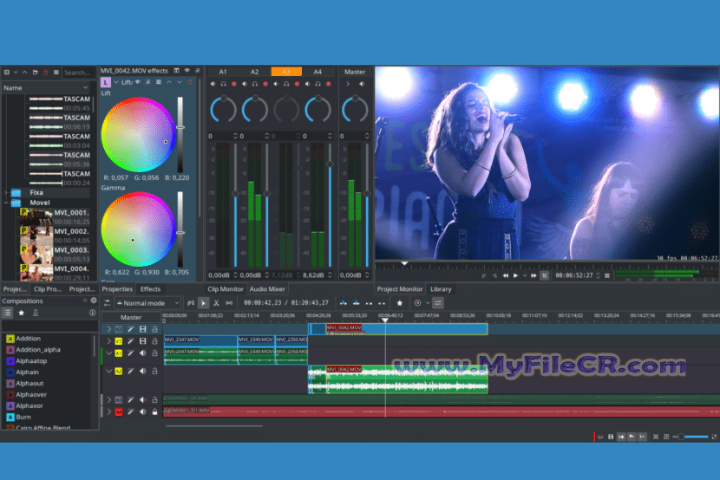Open the Clip Monitor tab
This screenshot has height=480, width=720.
[225, 289]
